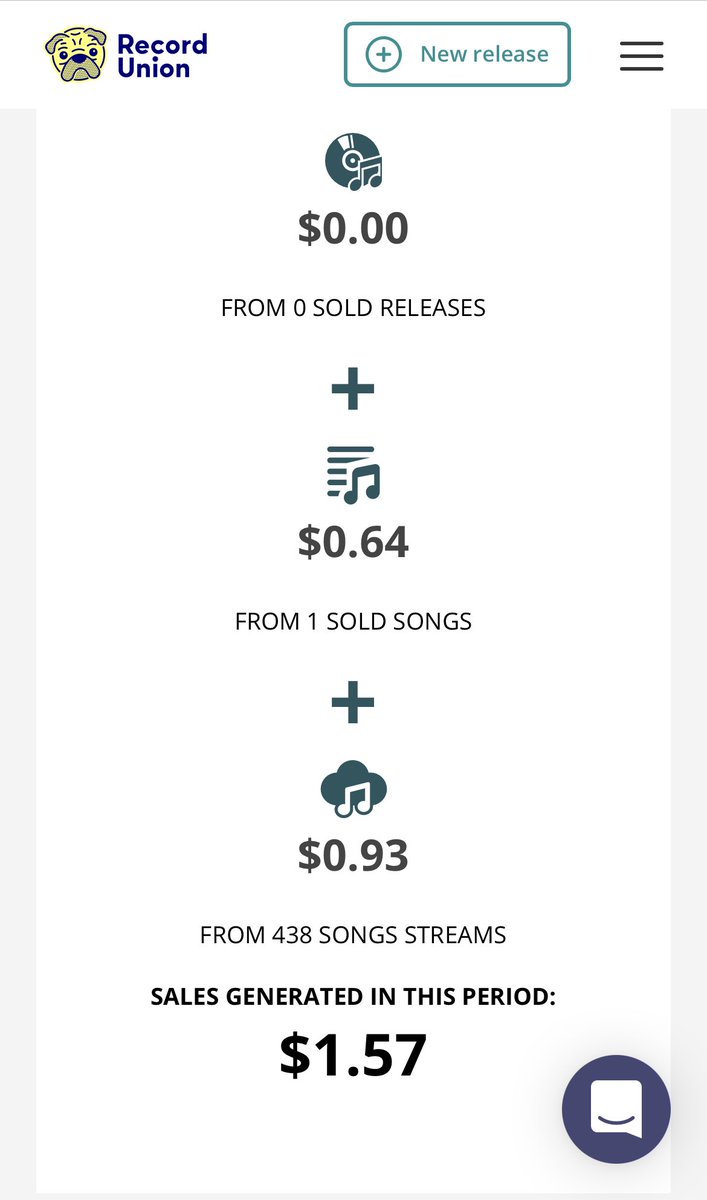Open the chat support bubble
Image resolution: width=707 pixels, height=1200 pixels.
pos(616,1108)
